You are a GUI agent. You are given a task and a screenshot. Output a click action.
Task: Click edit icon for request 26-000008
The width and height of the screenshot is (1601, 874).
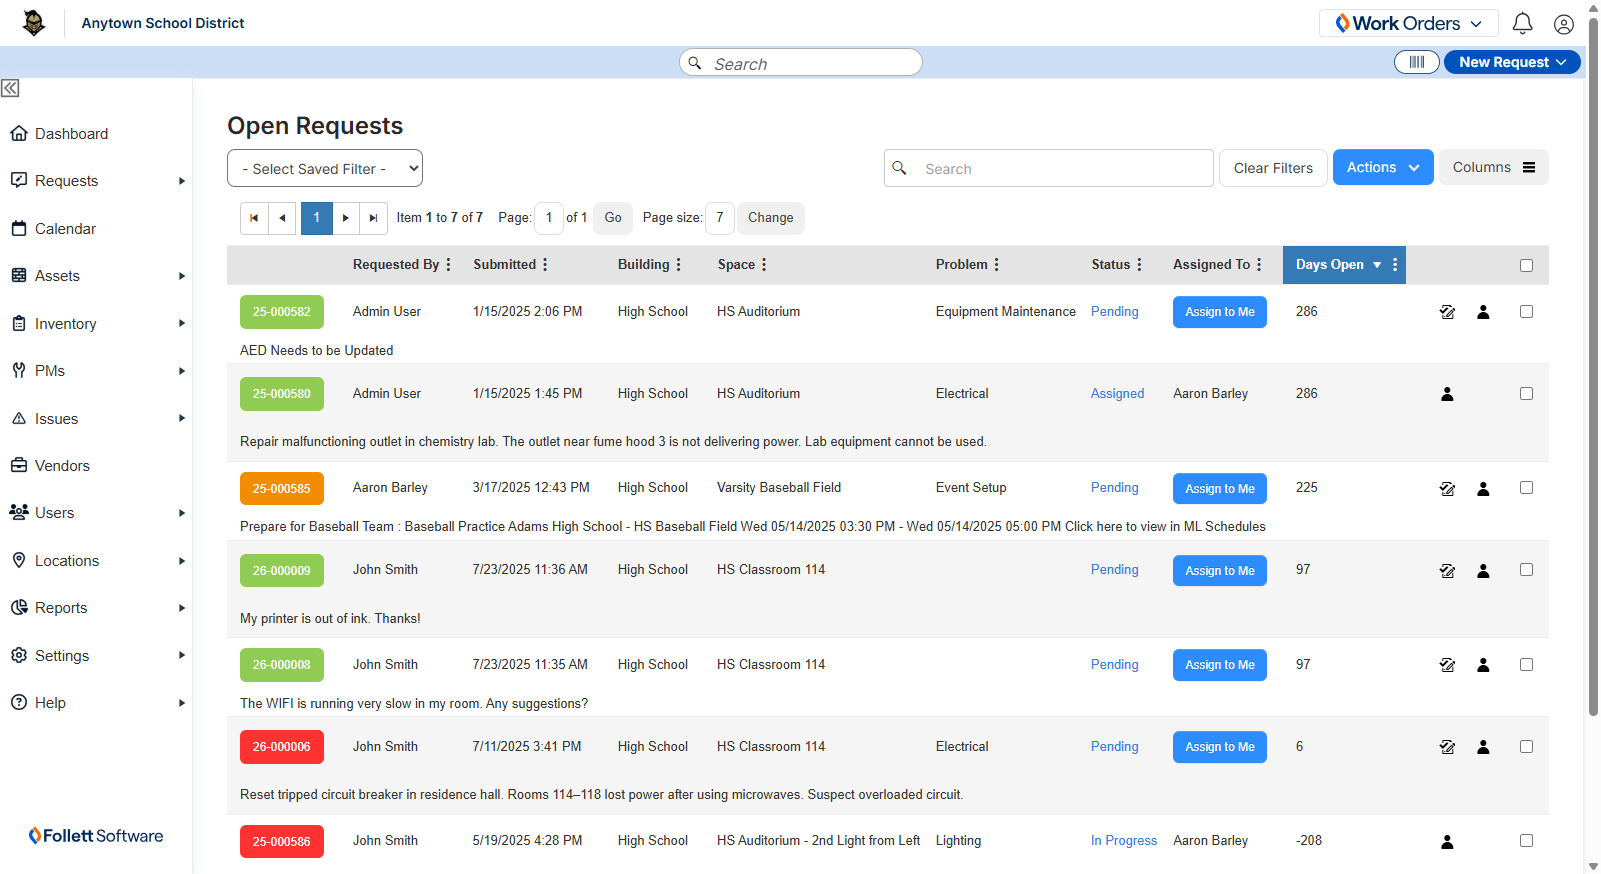(1447, 665)
